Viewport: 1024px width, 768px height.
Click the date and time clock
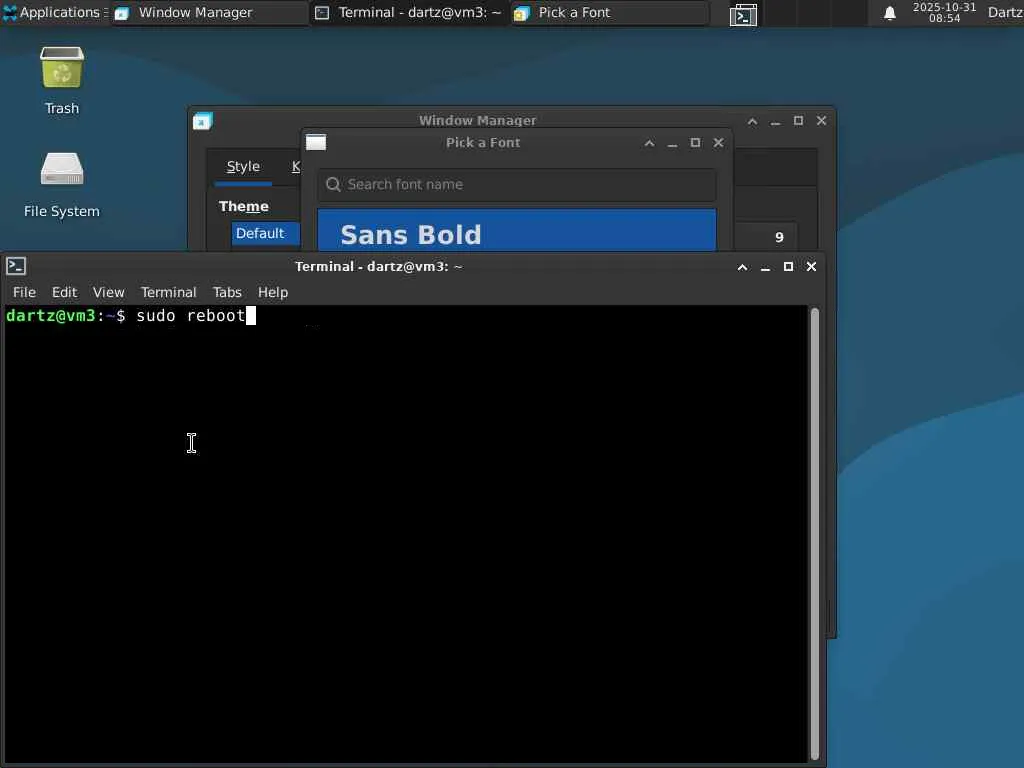944,12
